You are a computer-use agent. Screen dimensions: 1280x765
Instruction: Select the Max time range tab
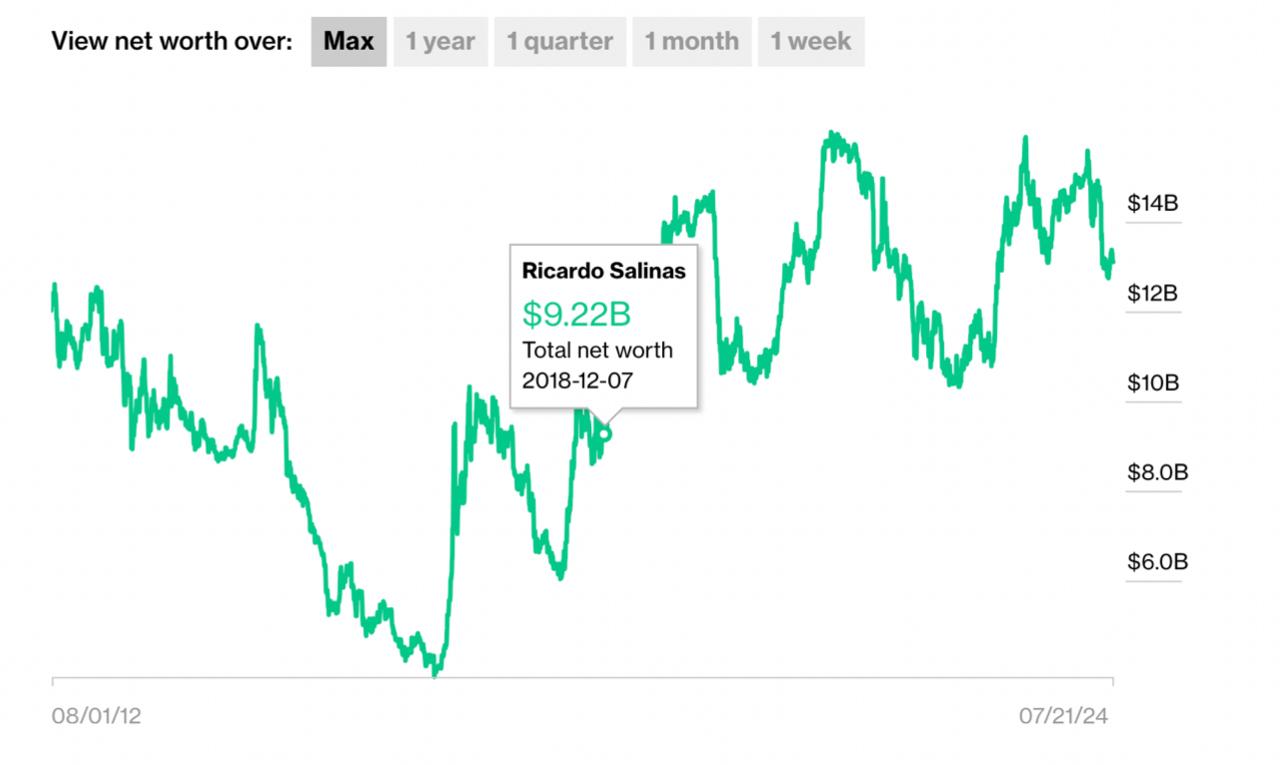pos(348,42)
